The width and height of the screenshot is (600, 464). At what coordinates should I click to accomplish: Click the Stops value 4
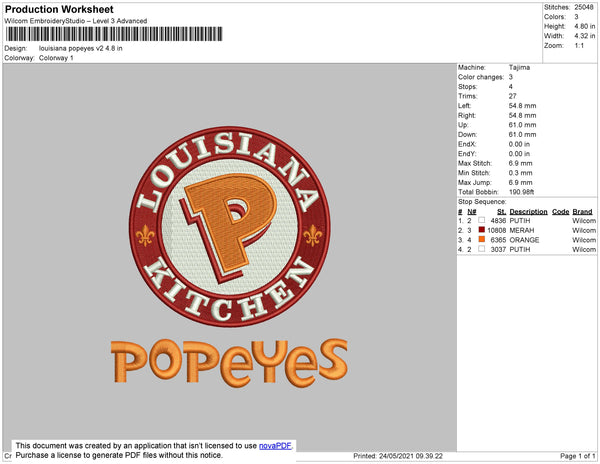510,86
